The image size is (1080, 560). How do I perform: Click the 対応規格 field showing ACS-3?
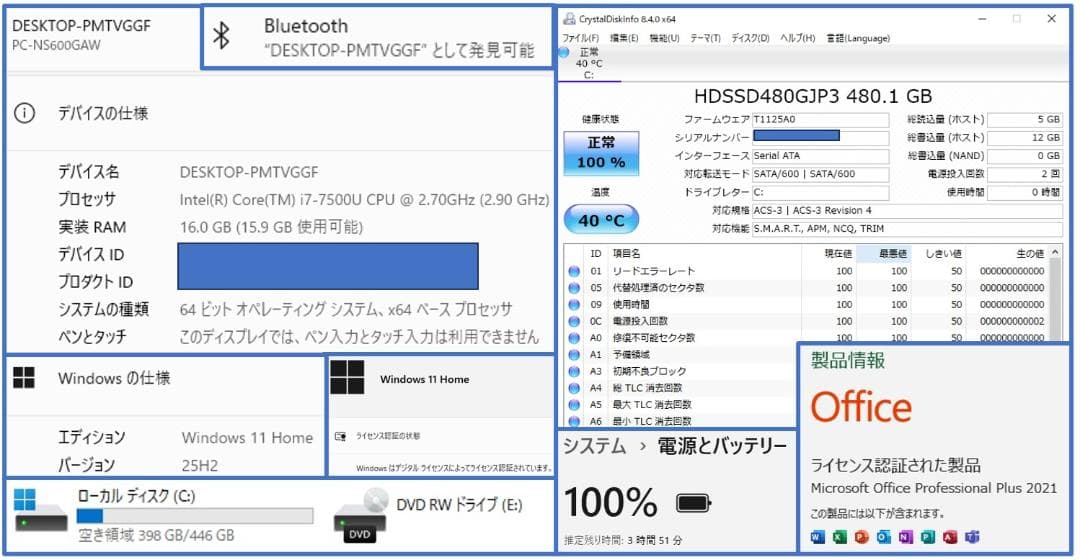pos(907,211)
